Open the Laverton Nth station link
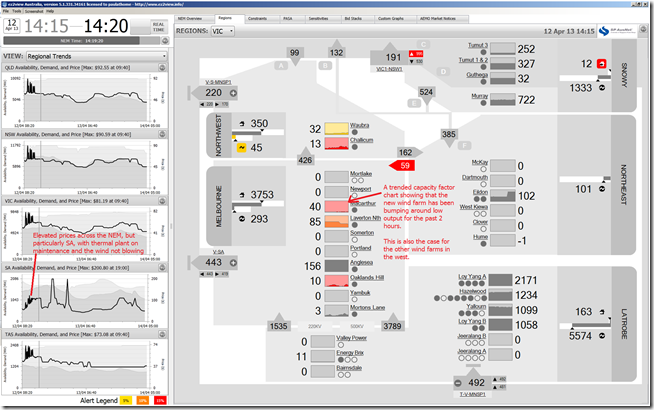Screen dimensions: 654x410 tap(365, 218)
